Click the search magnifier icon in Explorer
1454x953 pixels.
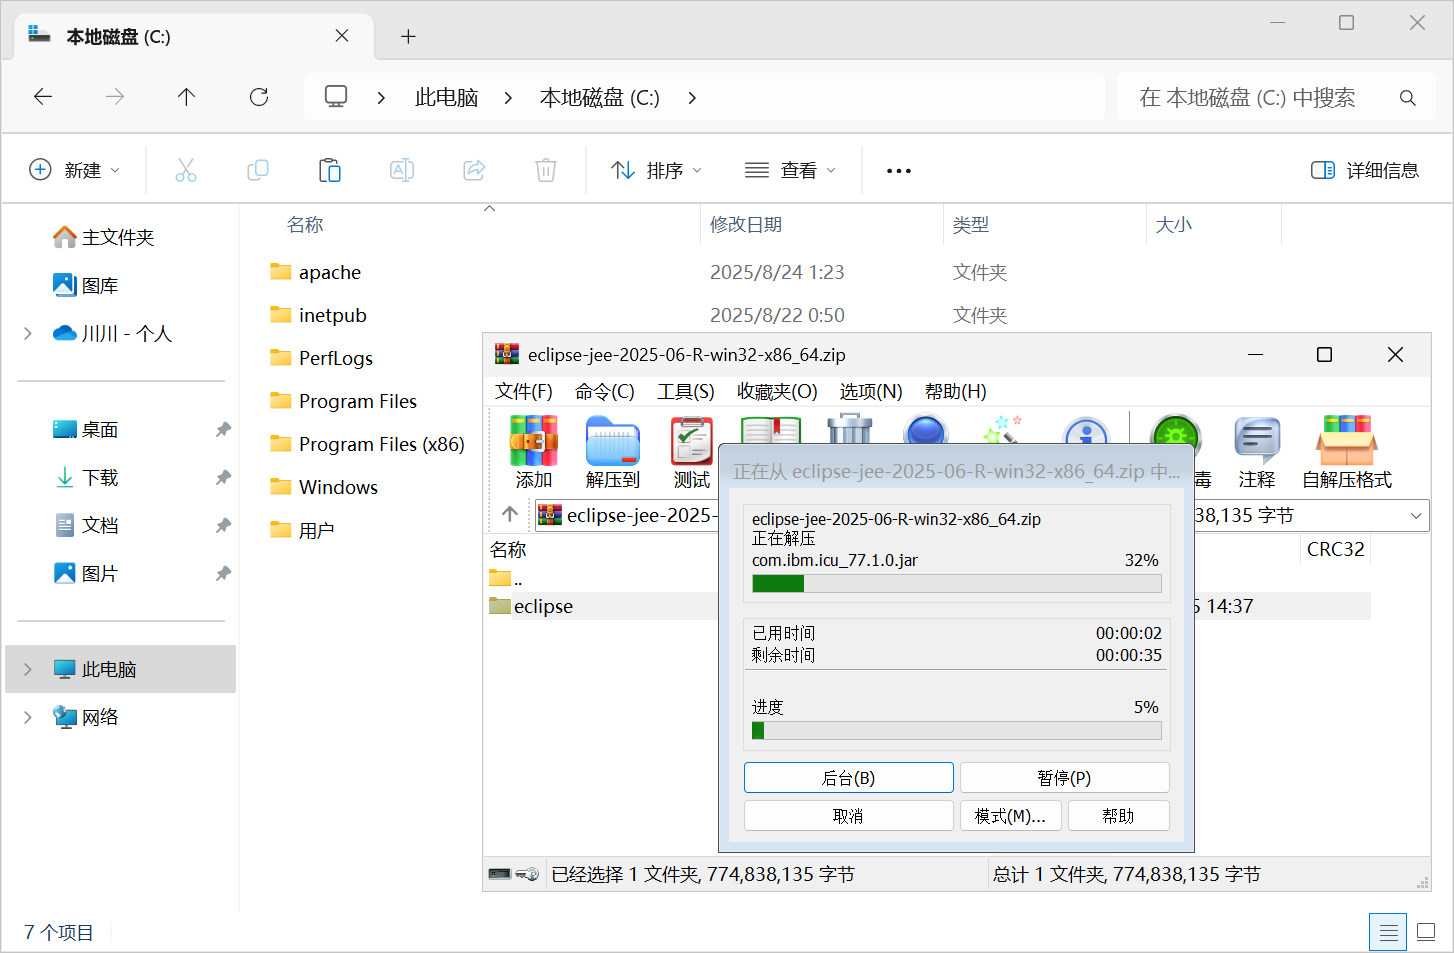click(1408, 98)
